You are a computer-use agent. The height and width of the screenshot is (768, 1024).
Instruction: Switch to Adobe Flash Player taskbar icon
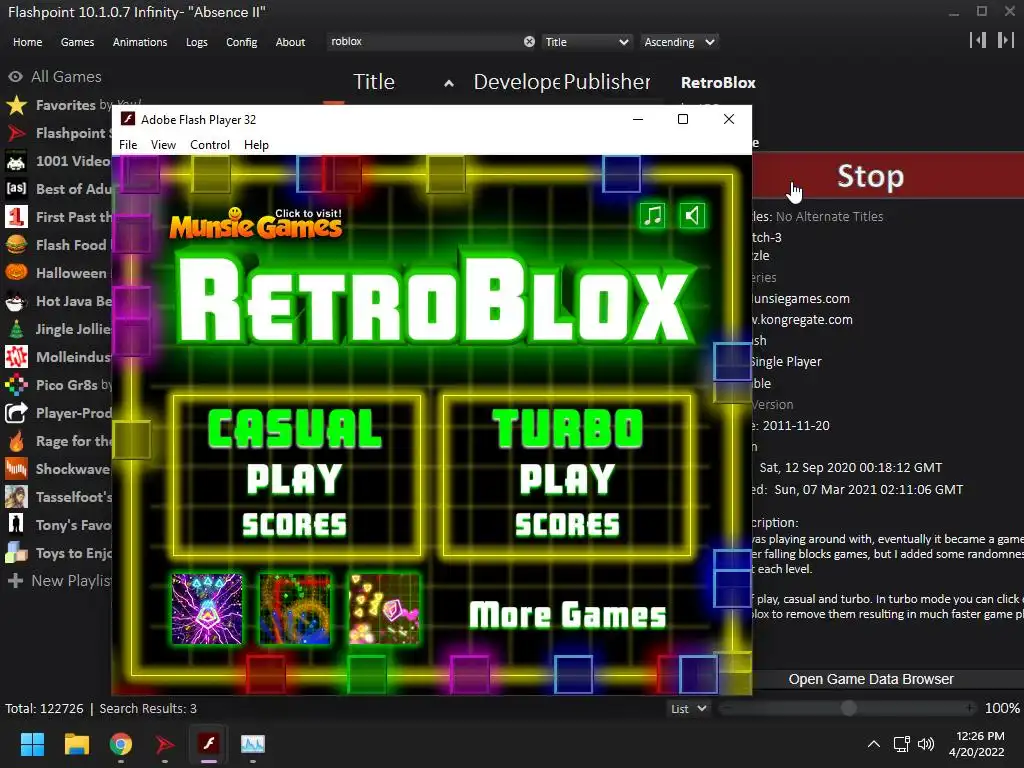point(209,744)
